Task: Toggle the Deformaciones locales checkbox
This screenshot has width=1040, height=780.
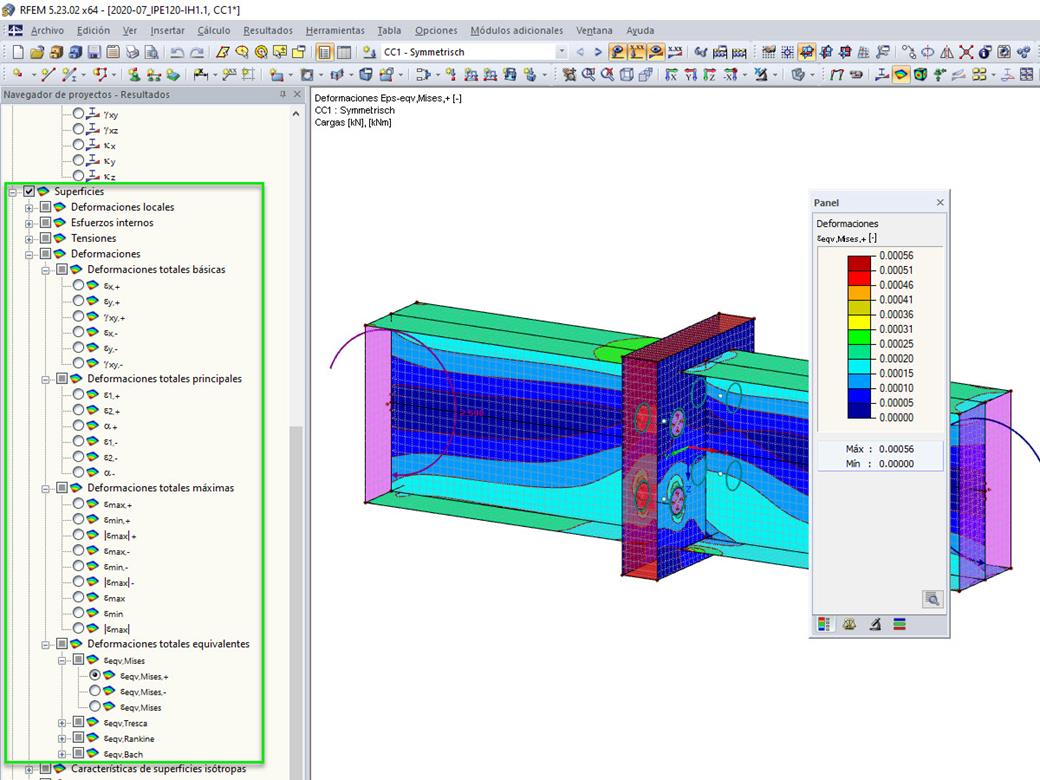Action: pyautogui.click(x=45, y=207)
